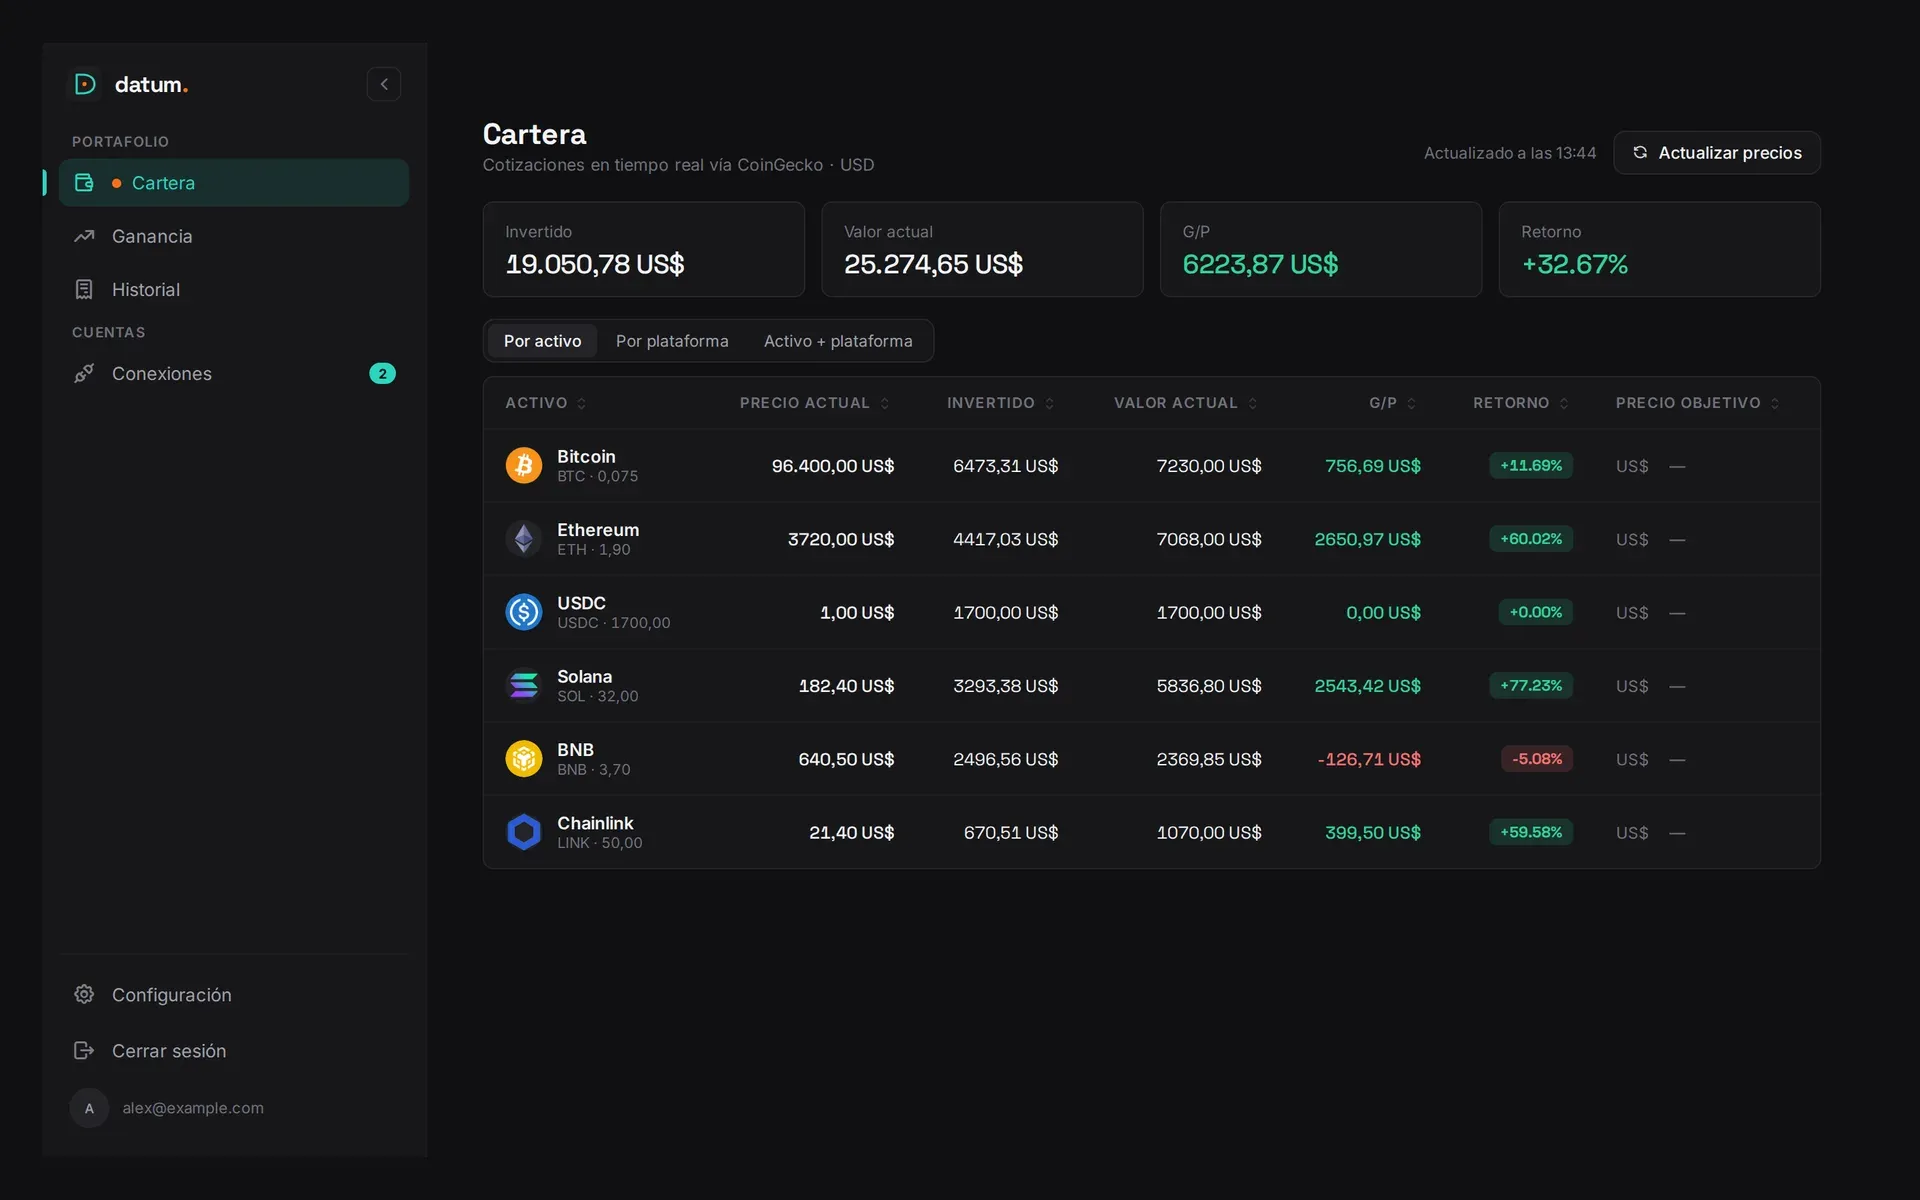Open Configuración settings link

click(234, 994)
